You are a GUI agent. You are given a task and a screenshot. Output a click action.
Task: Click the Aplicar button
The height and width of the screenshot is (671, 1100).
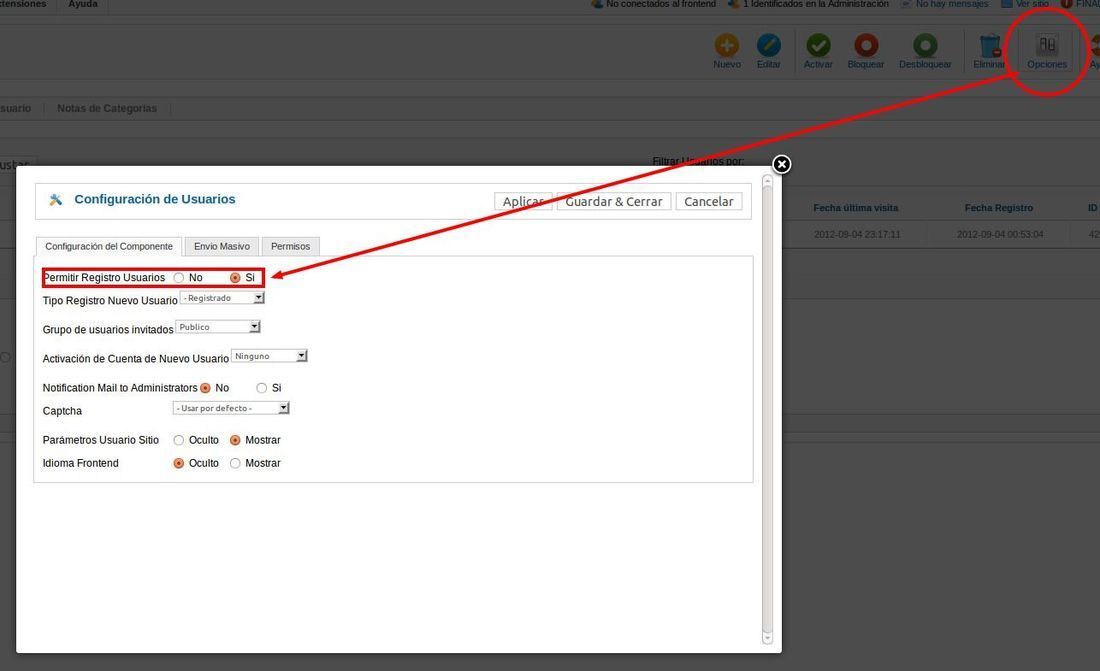click(523, 201)
